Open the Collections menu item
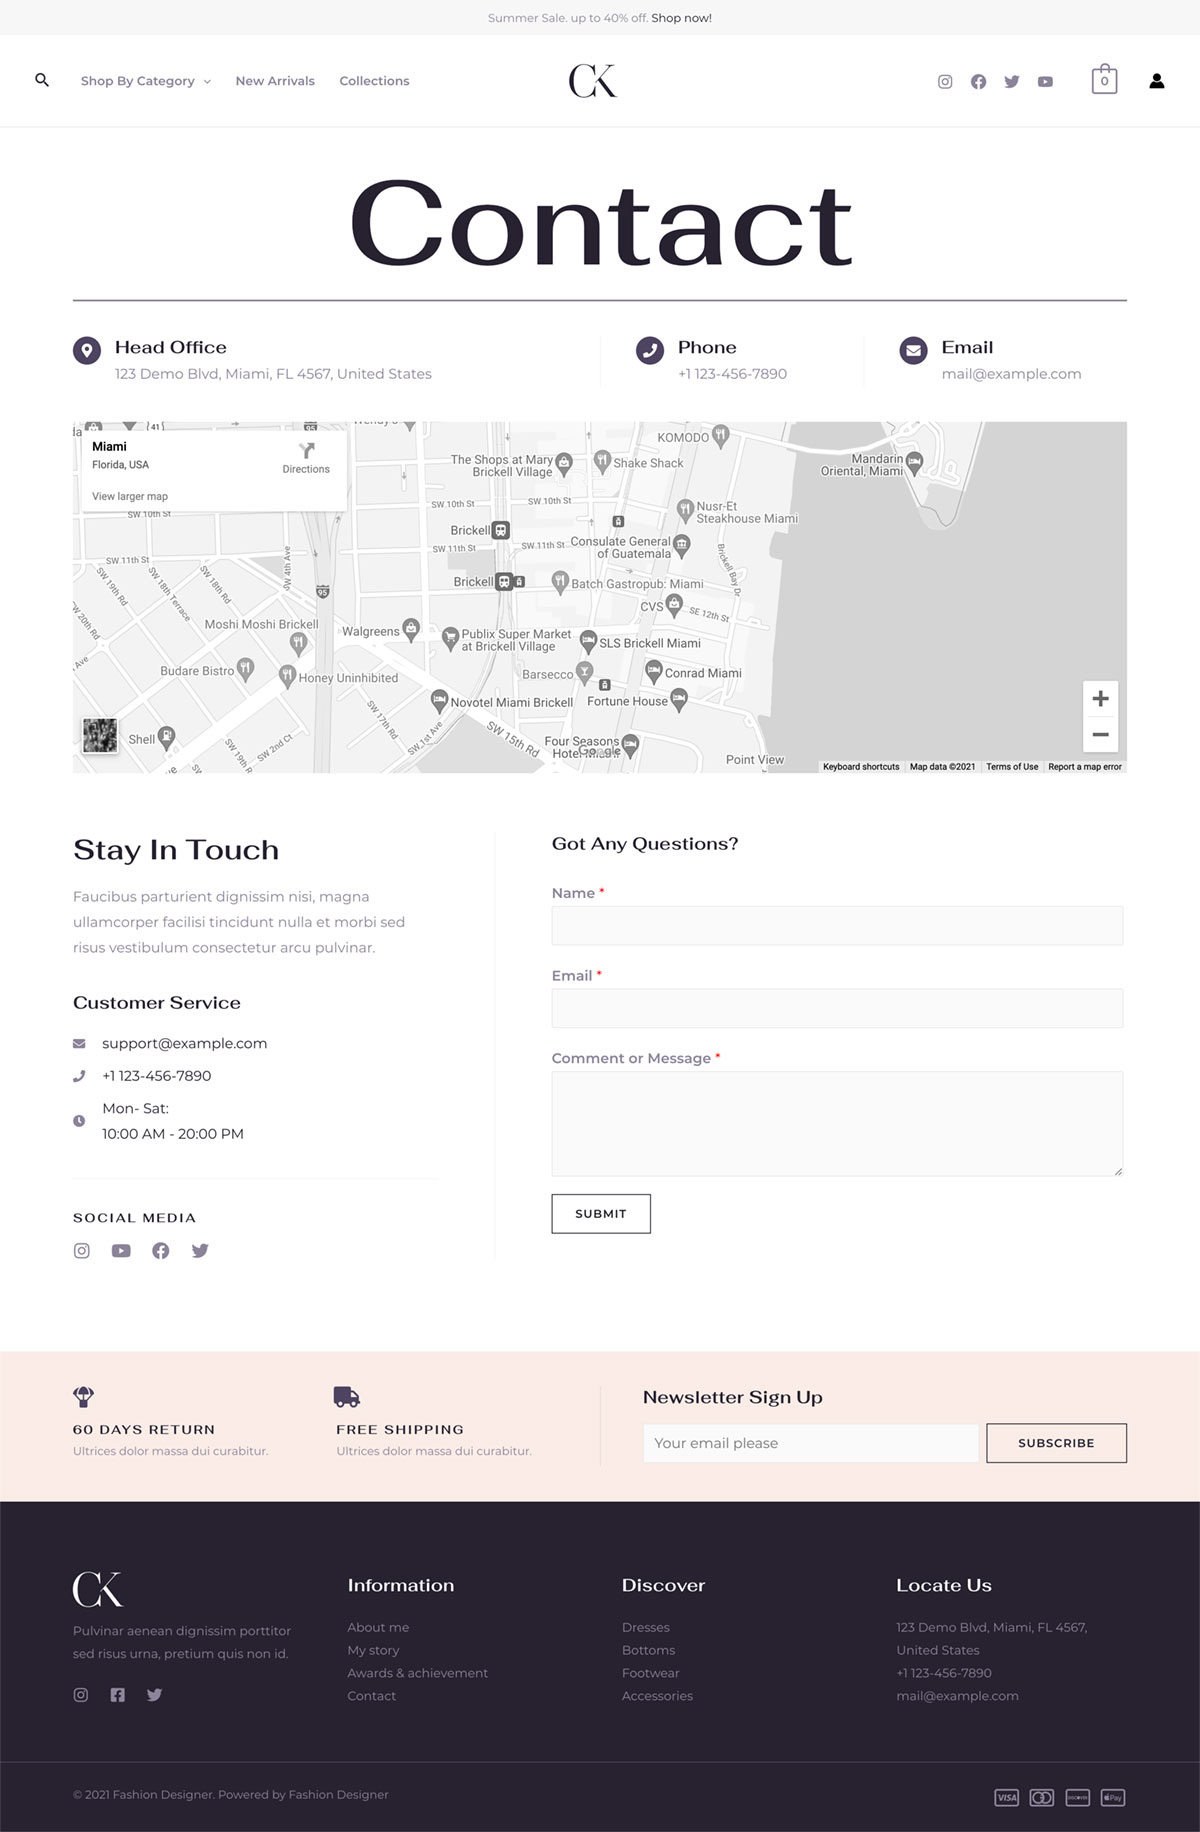 374,81
